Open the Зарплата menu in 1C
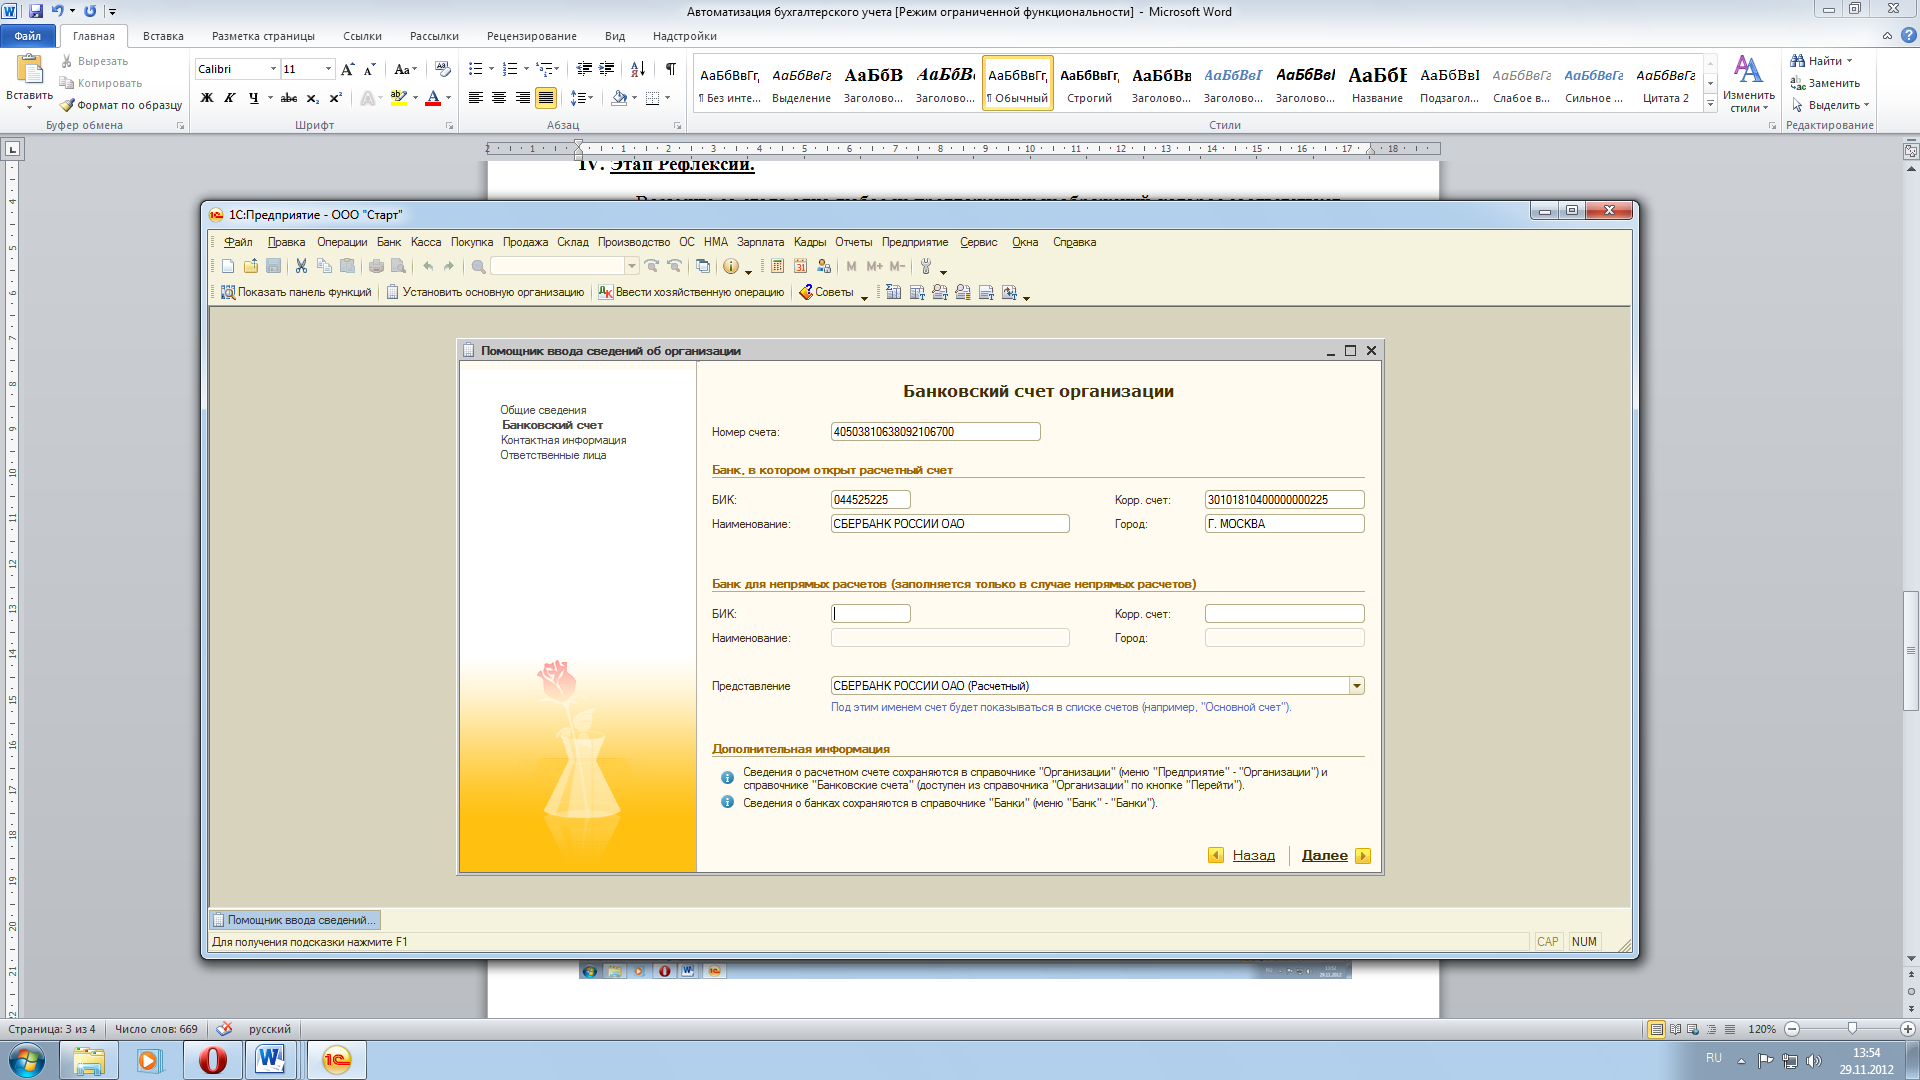 tap(760, 242)
